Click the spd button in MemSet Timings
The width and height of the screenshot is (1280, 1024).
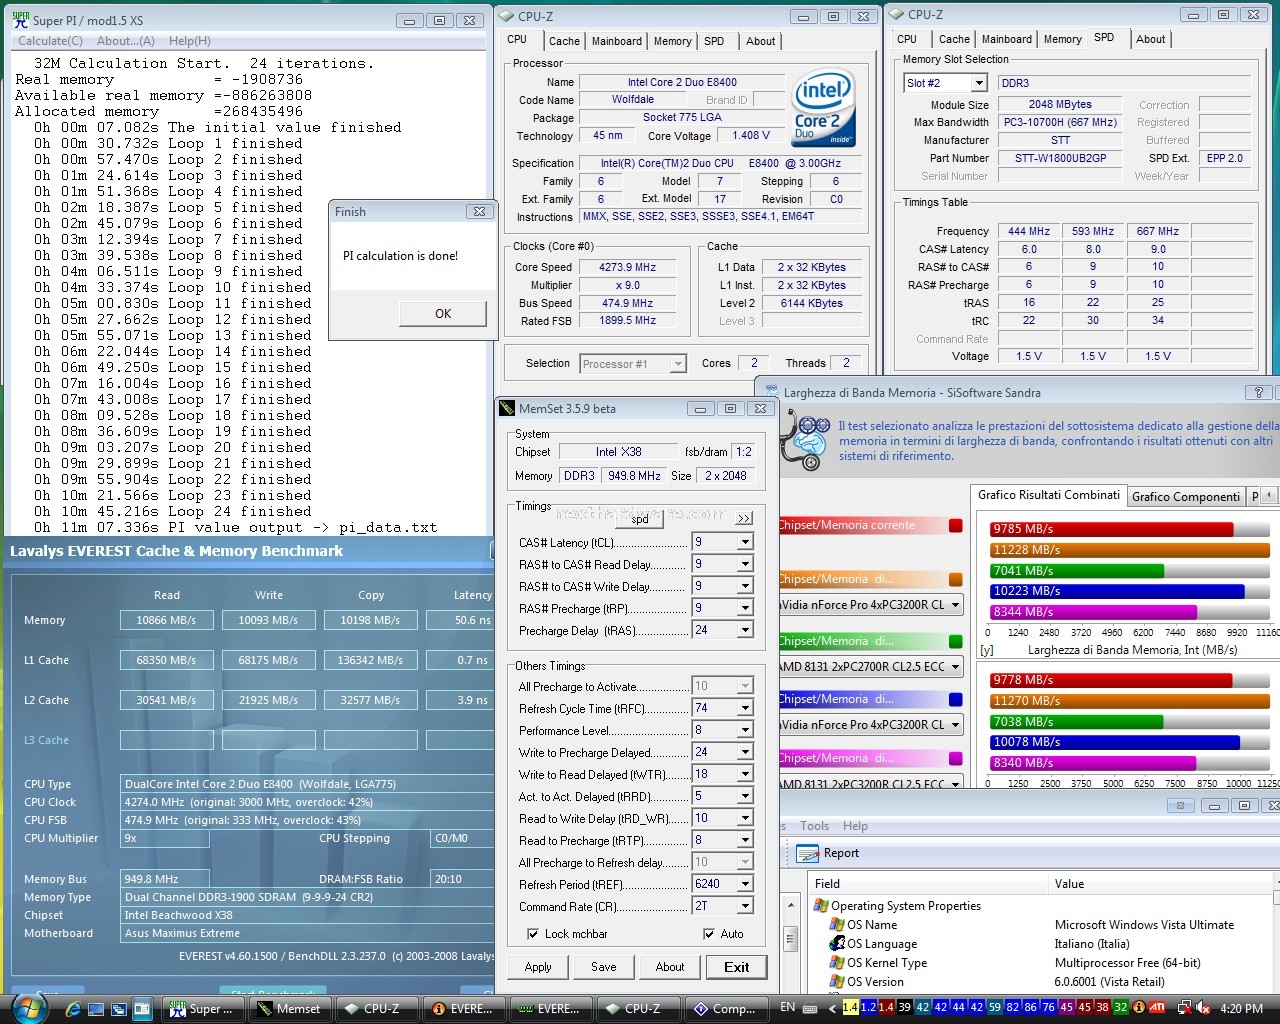click(641, 519)
